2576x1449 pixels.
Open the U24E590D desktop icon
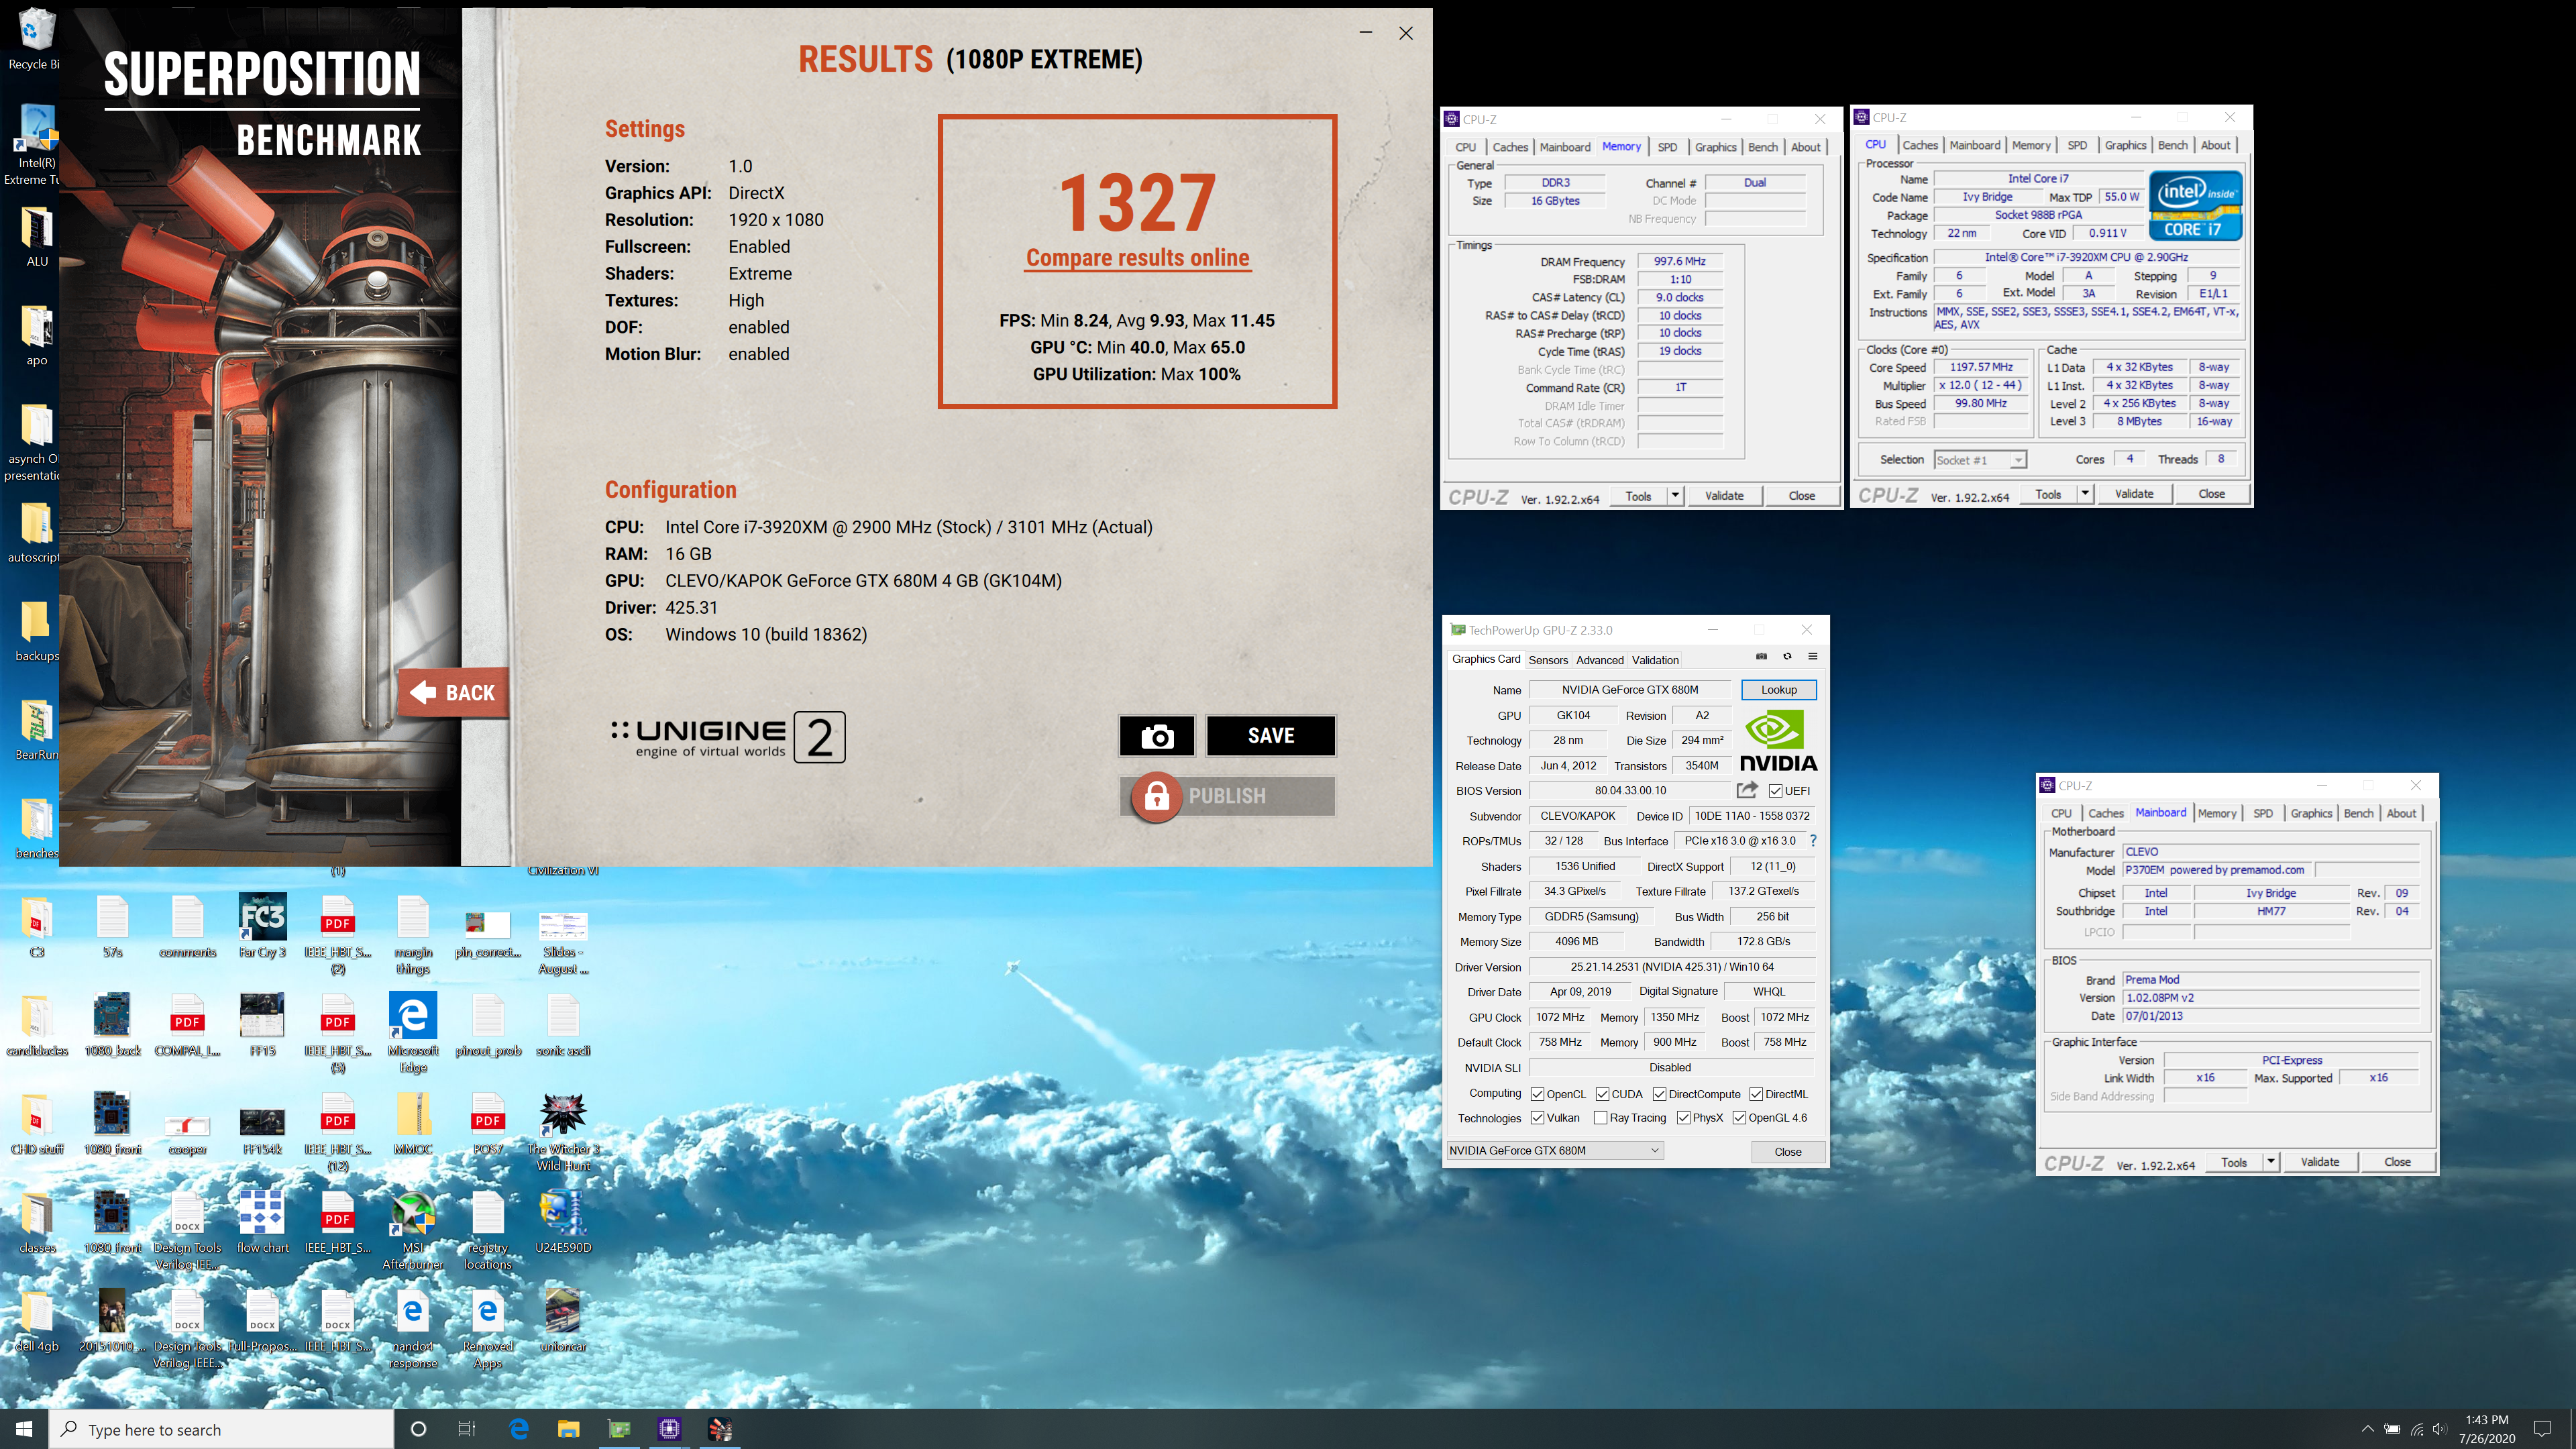563,1222
